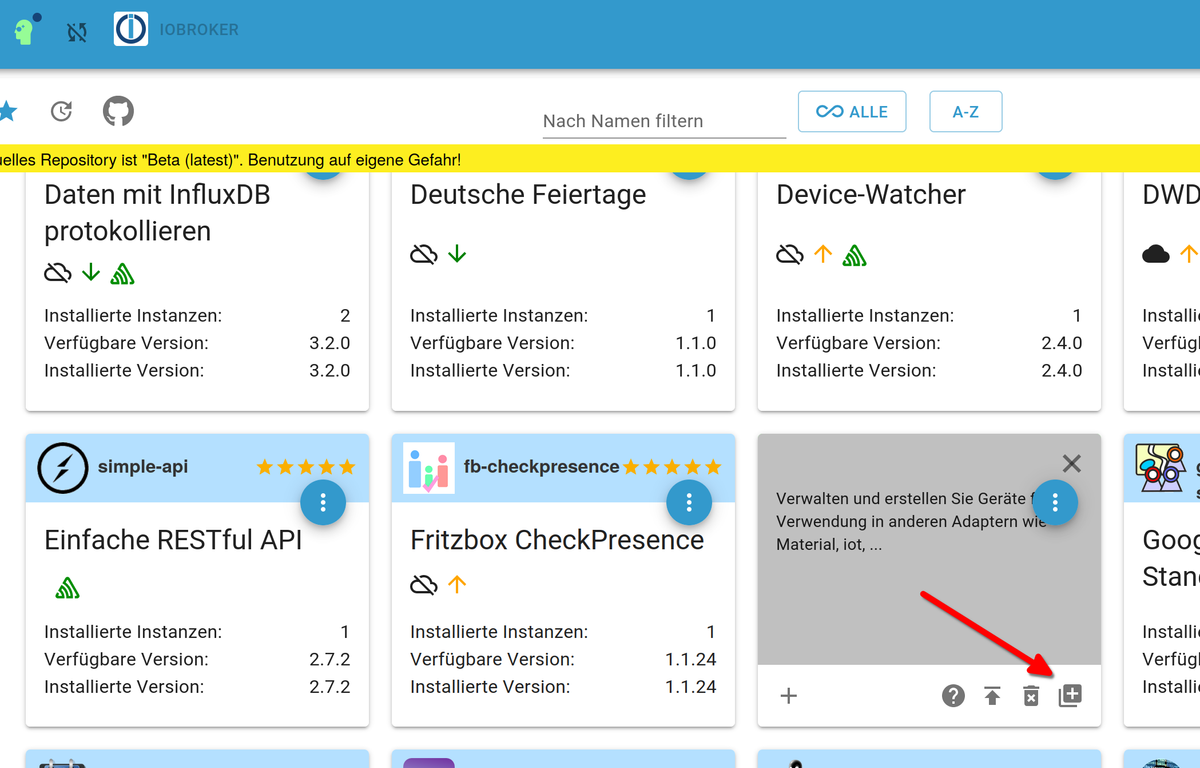Click cloud-off icon on Device-Watcher card
The height and width of the screenshot is (768, 1200).
pos(790,254)
